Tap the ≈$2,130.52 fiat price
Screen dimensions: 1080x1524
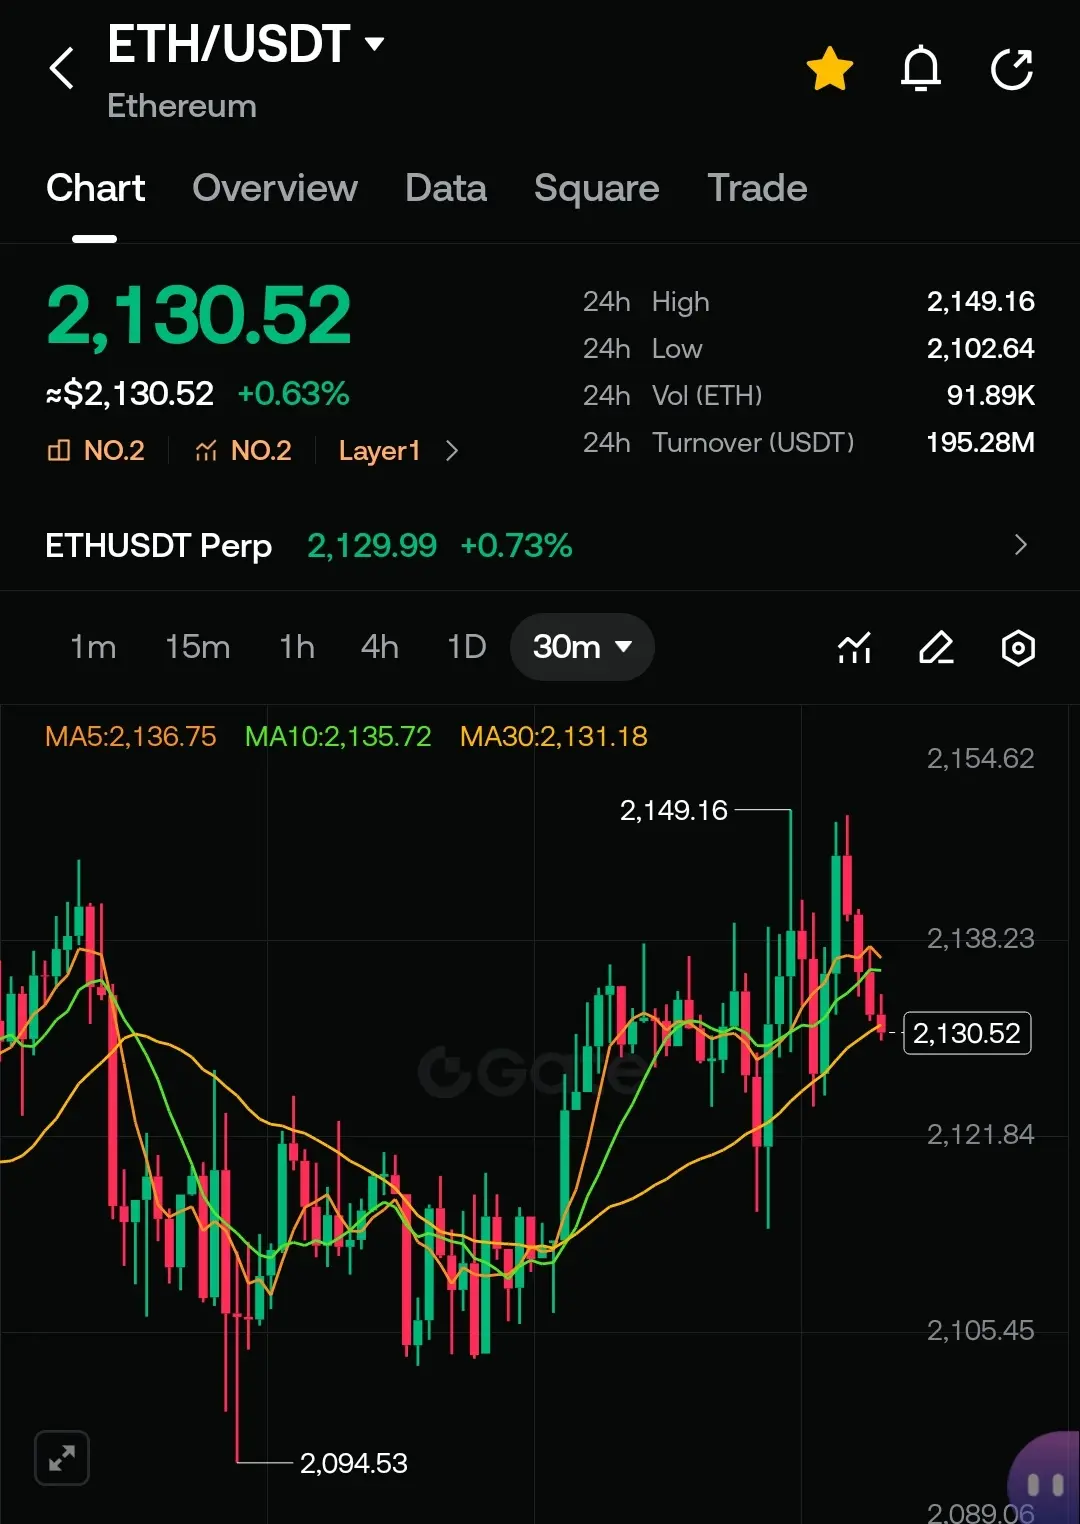point(130,394)
